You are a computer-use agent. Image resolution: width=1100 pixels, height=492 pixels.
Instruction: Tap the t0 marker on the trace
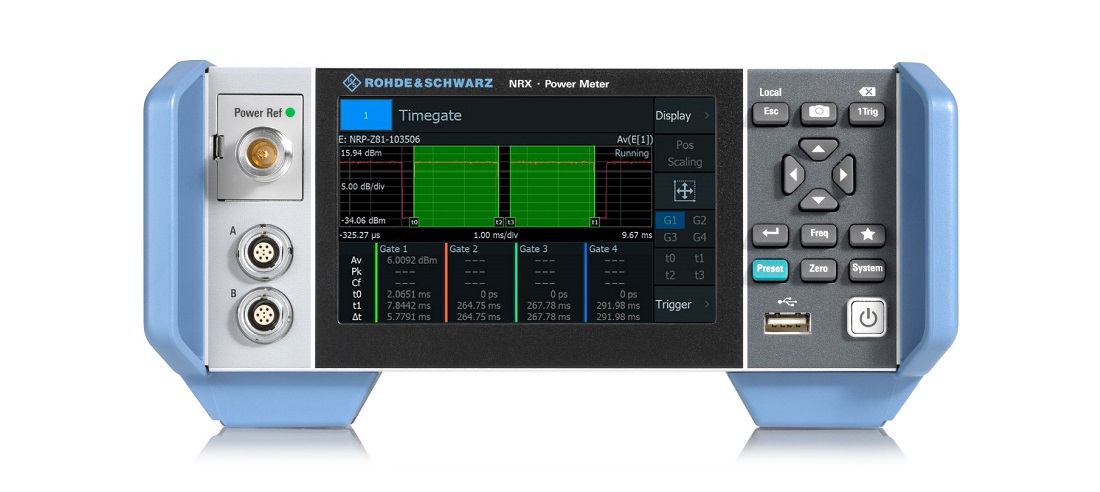pyautogui.click(x=414, y=222)
